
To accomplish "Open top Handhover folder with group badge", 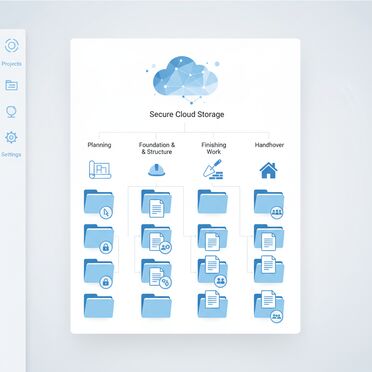I will pyautogui.click(x=269, y=204).
